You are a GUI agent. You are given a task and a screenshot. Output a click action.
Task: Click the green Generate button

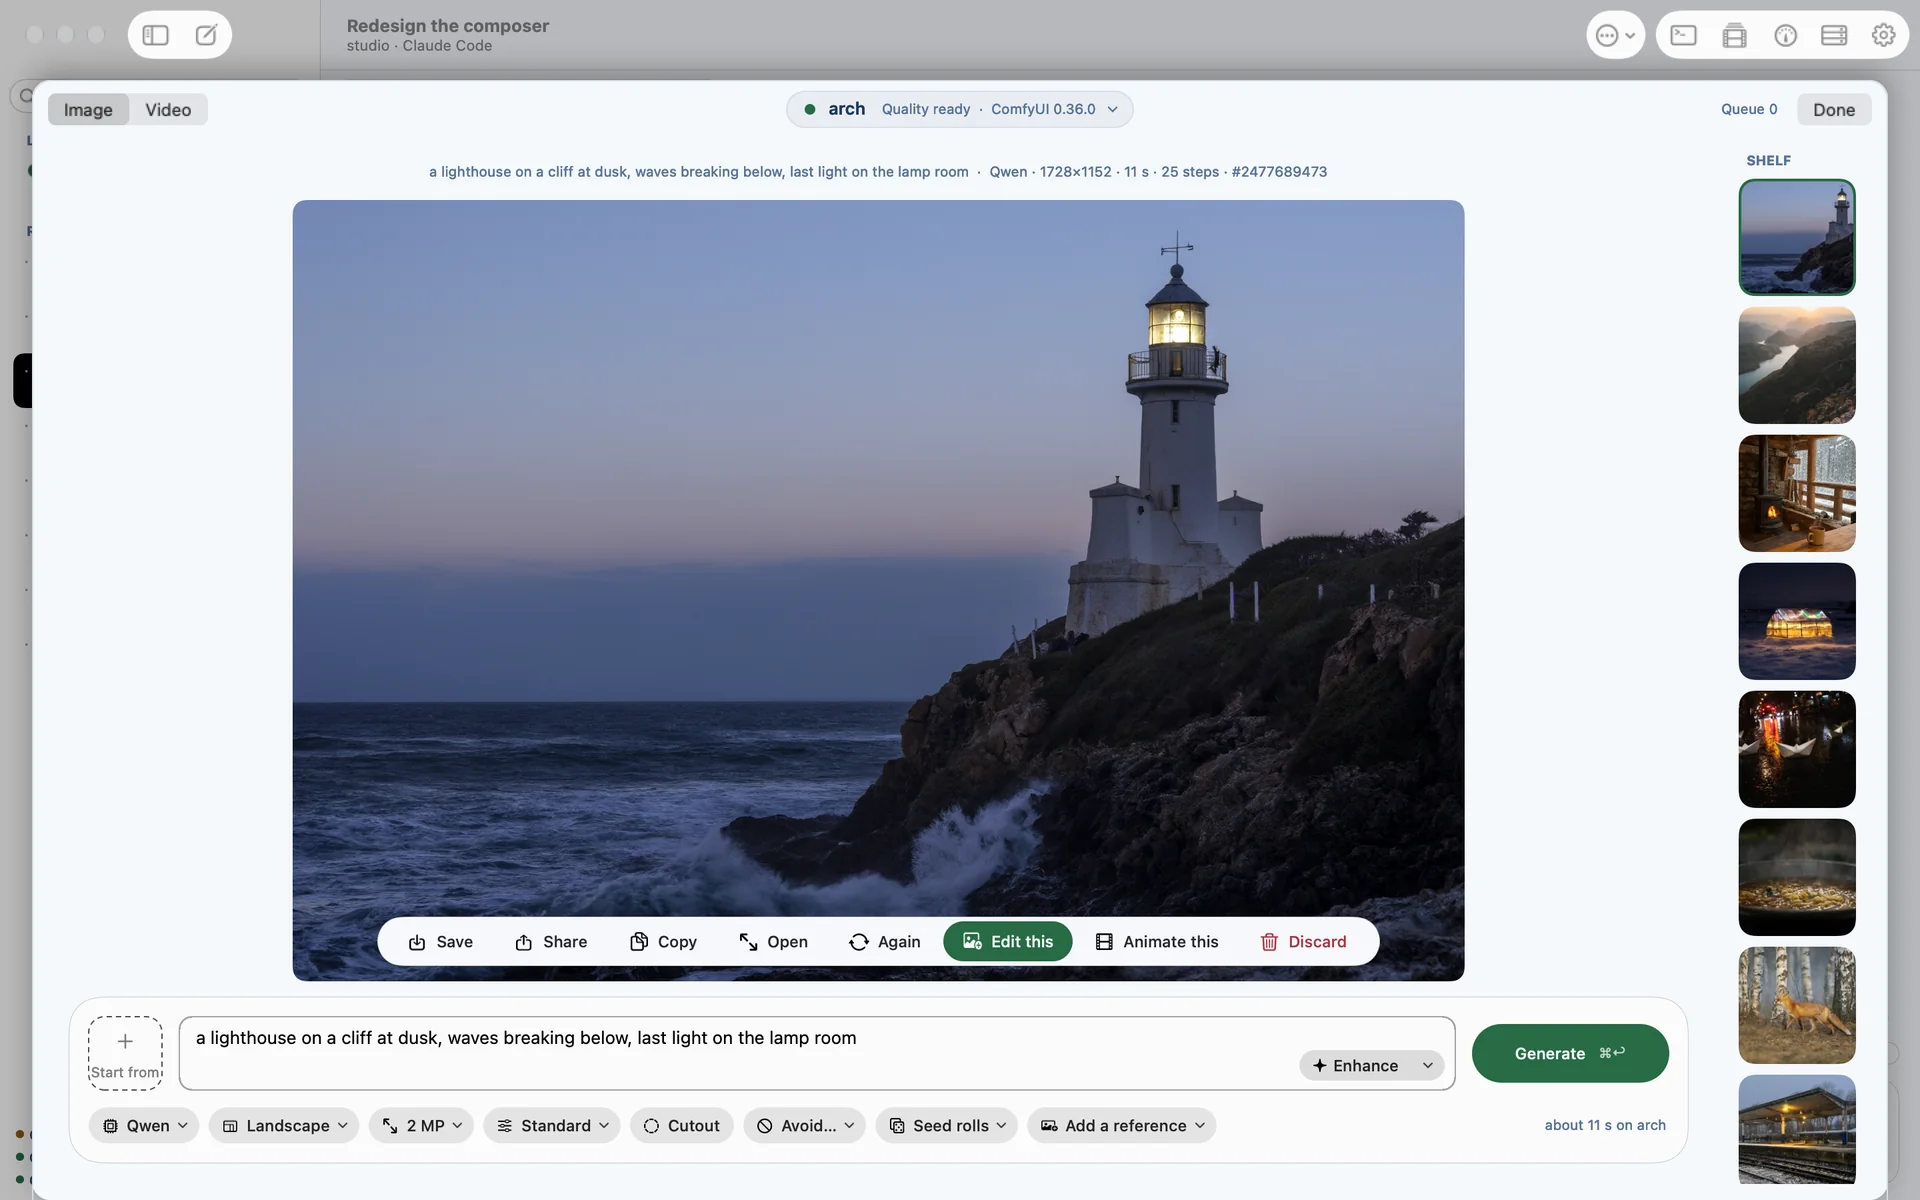1570,1053
